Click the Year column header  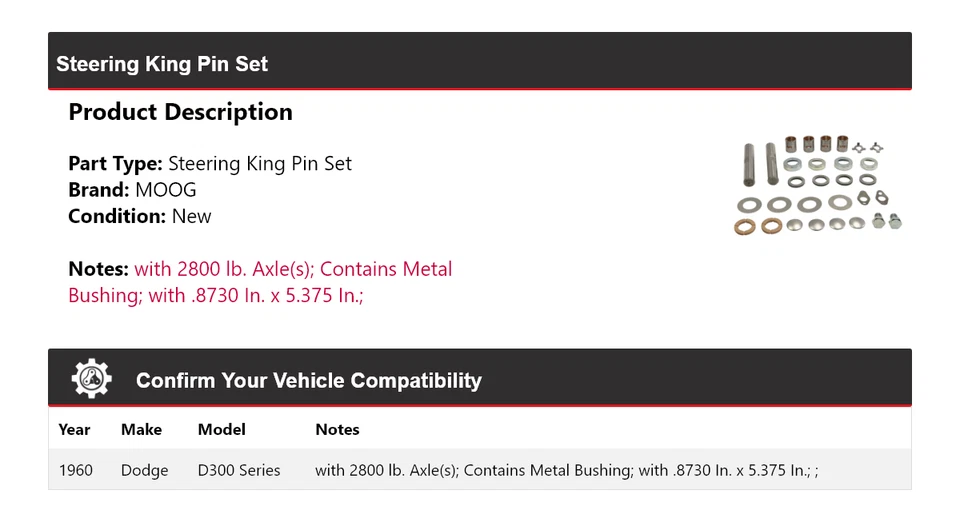[x=74, y=429]
